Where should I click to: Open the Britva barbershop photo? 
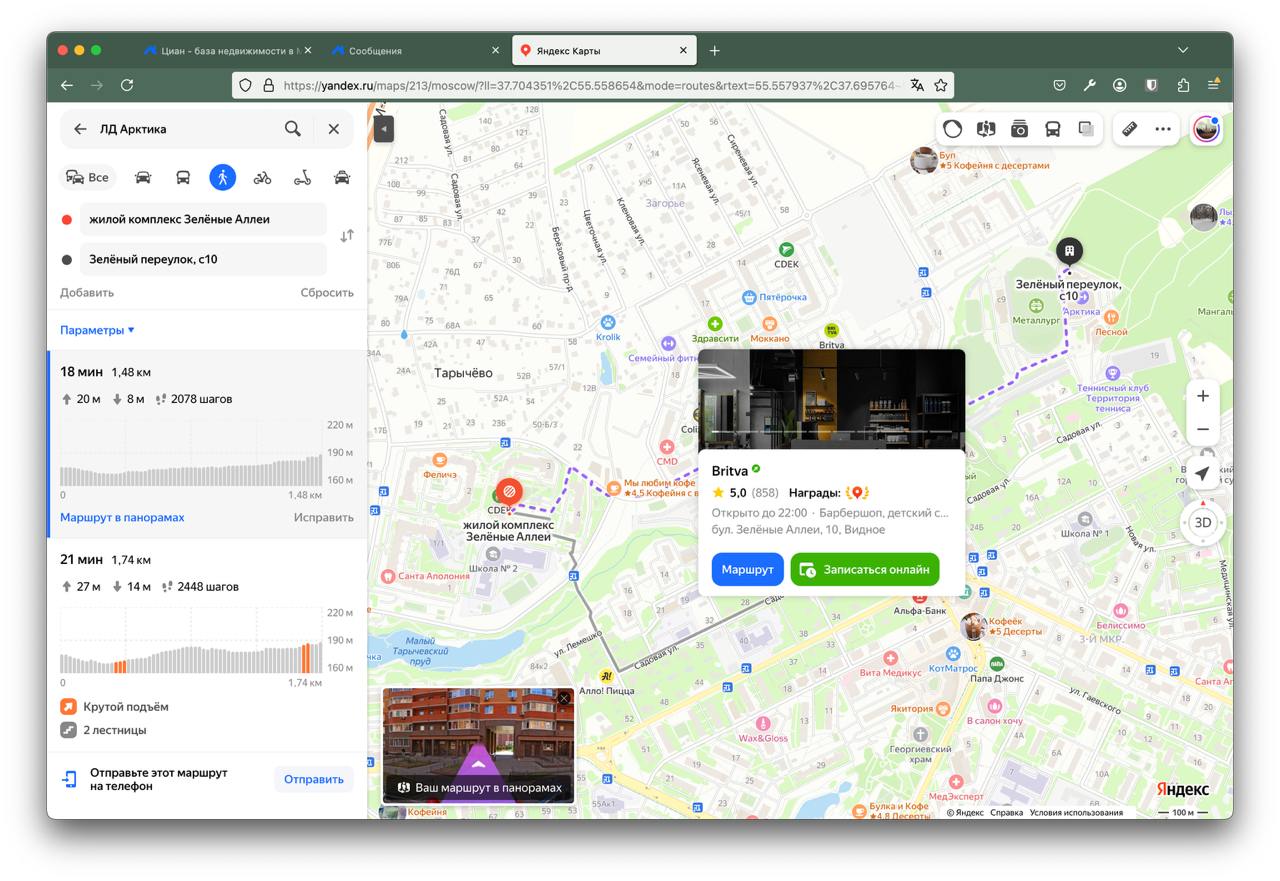click(832, 399)
